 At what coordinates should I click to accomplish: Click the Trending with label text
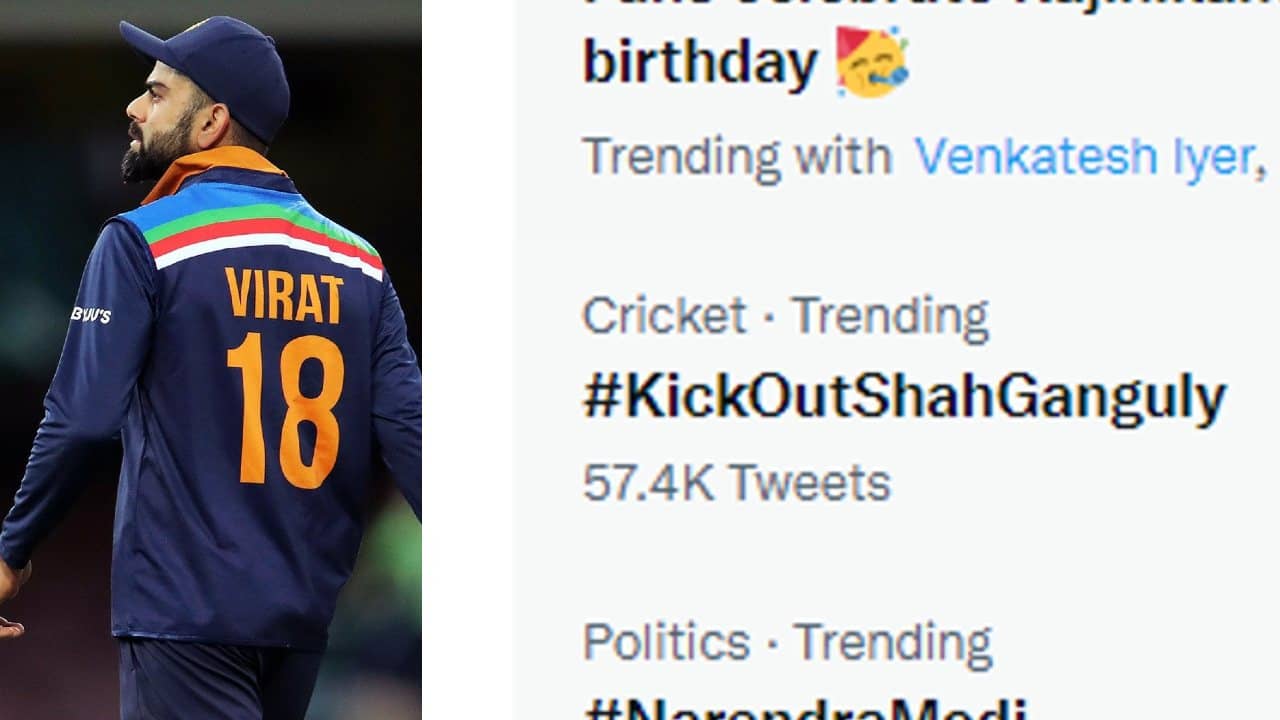point(736,156)
